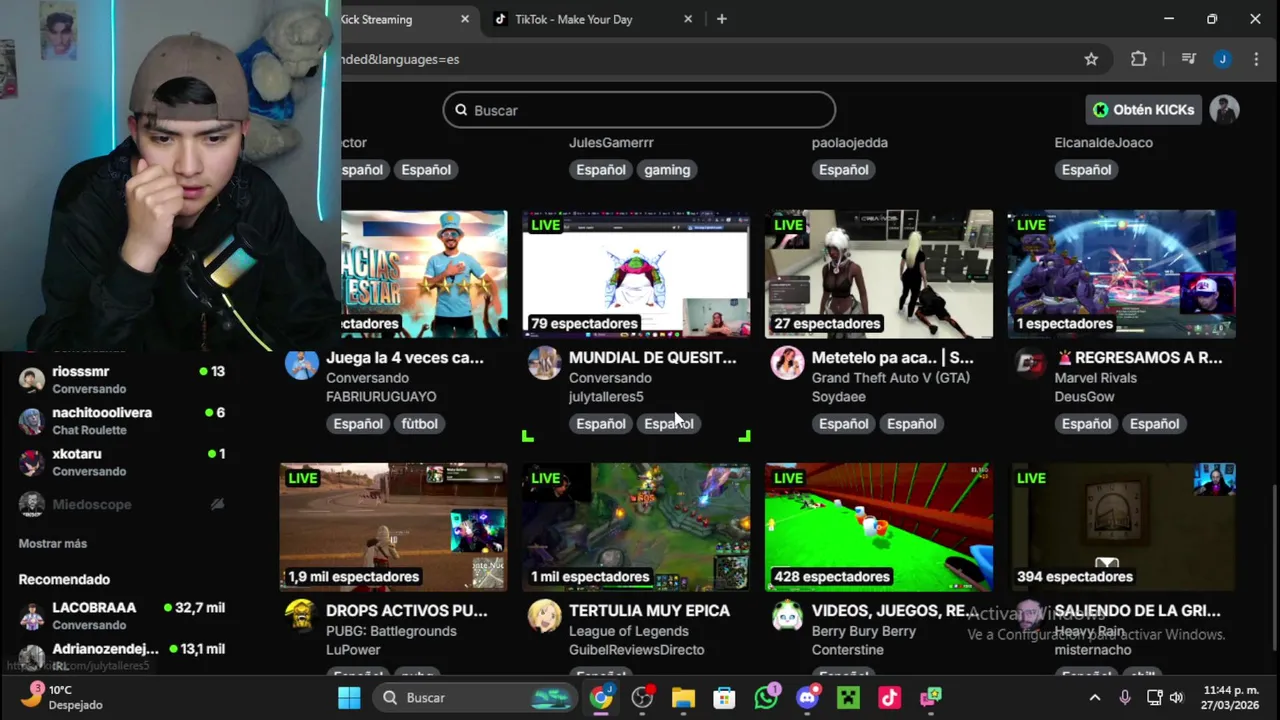Image resolution: width=1280 pixels, height=720 pixels.
Task: Open DeusGow channel avatar
Action: pyautogui.click(x=1030, y=364)
